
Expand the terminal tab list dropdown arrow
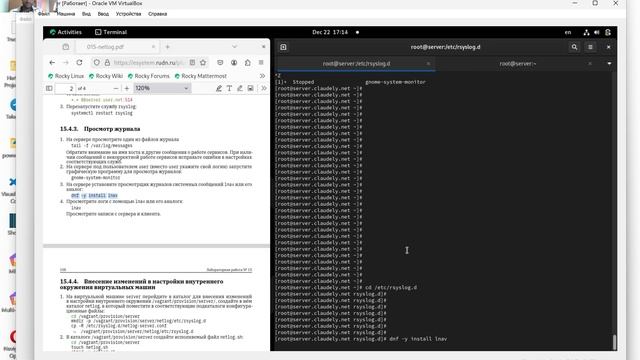click(609, 64)
